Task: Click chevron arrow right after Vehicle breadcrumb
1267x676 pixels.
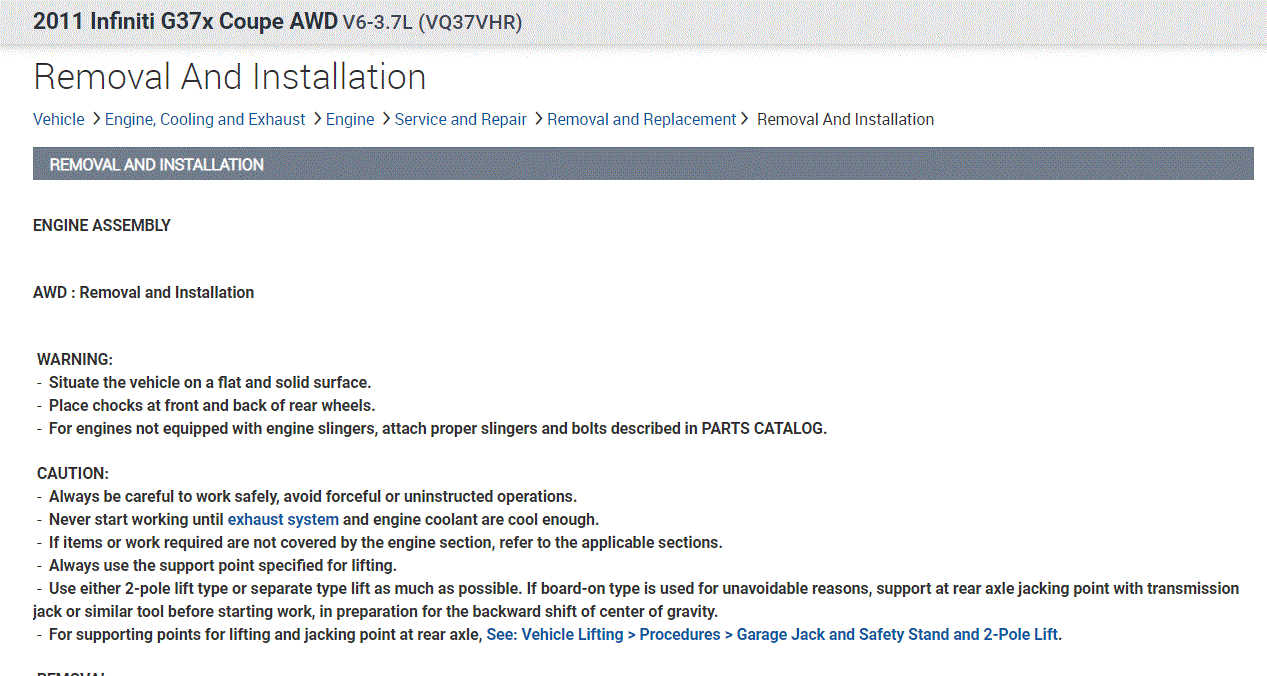Action: point(95,119)
